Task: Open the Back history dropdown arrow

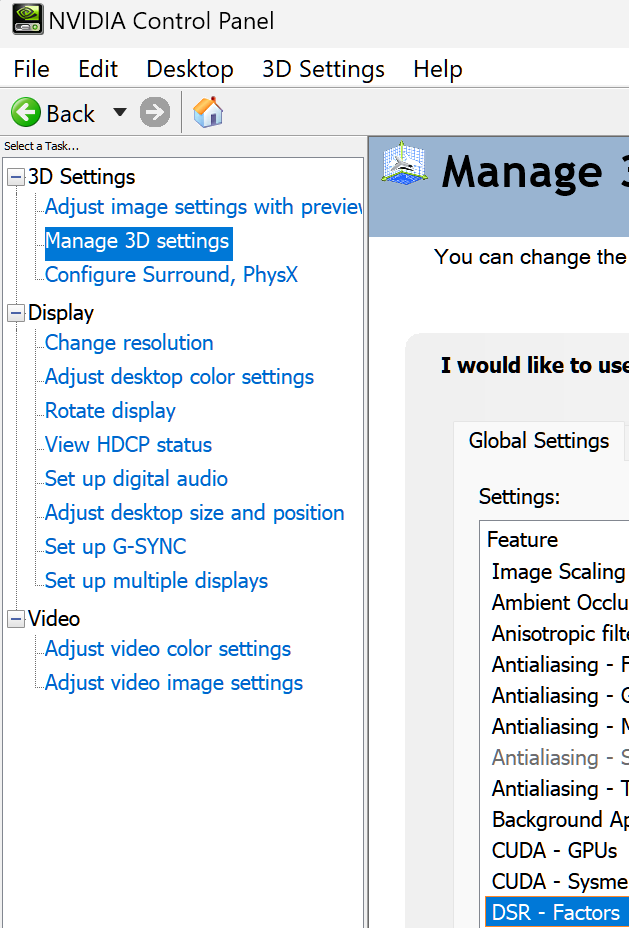Action: pyautogui.click(x=120, y=112)
